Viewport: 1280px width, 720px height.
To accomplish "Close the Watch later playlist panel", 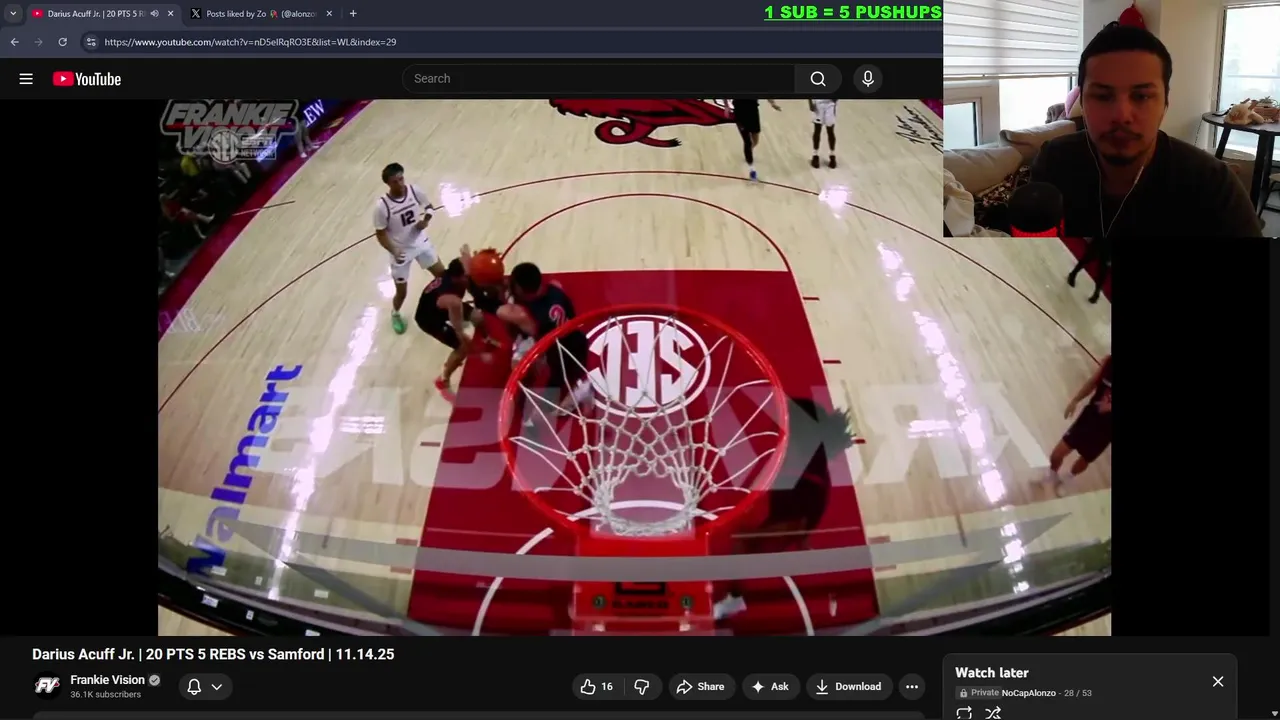I will (1218, 682).
